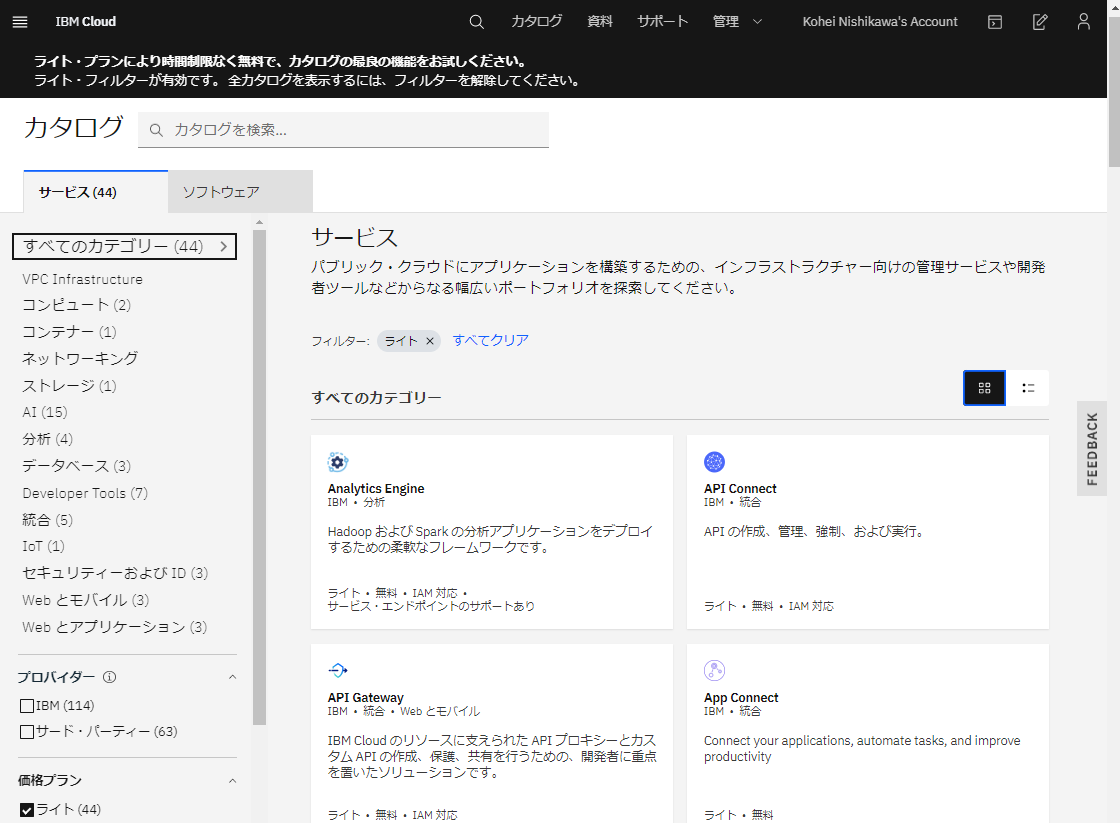This screenshot has width=1120, height=823.
Task: Switch to the tile grid view
Action: click(x=984, y=388)
